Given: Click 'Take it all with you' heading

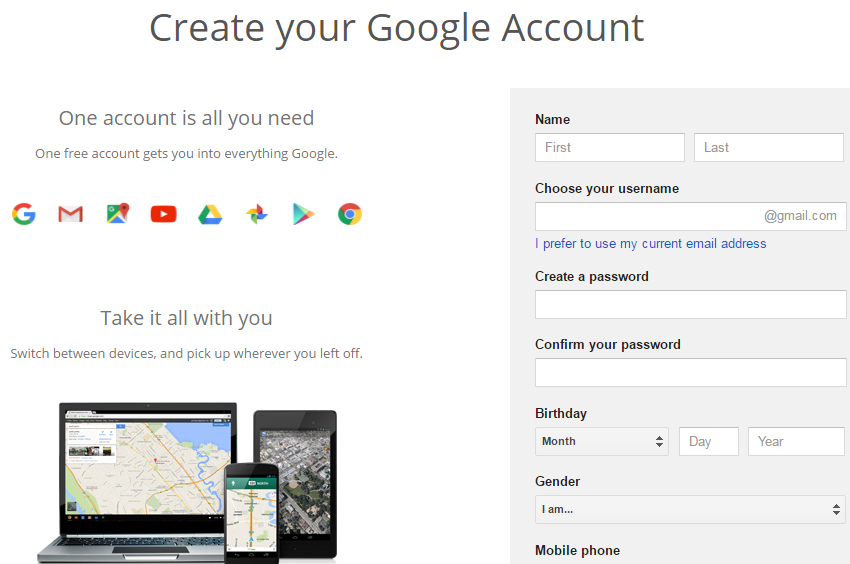Looking at the screenshot, I should 186,318.
